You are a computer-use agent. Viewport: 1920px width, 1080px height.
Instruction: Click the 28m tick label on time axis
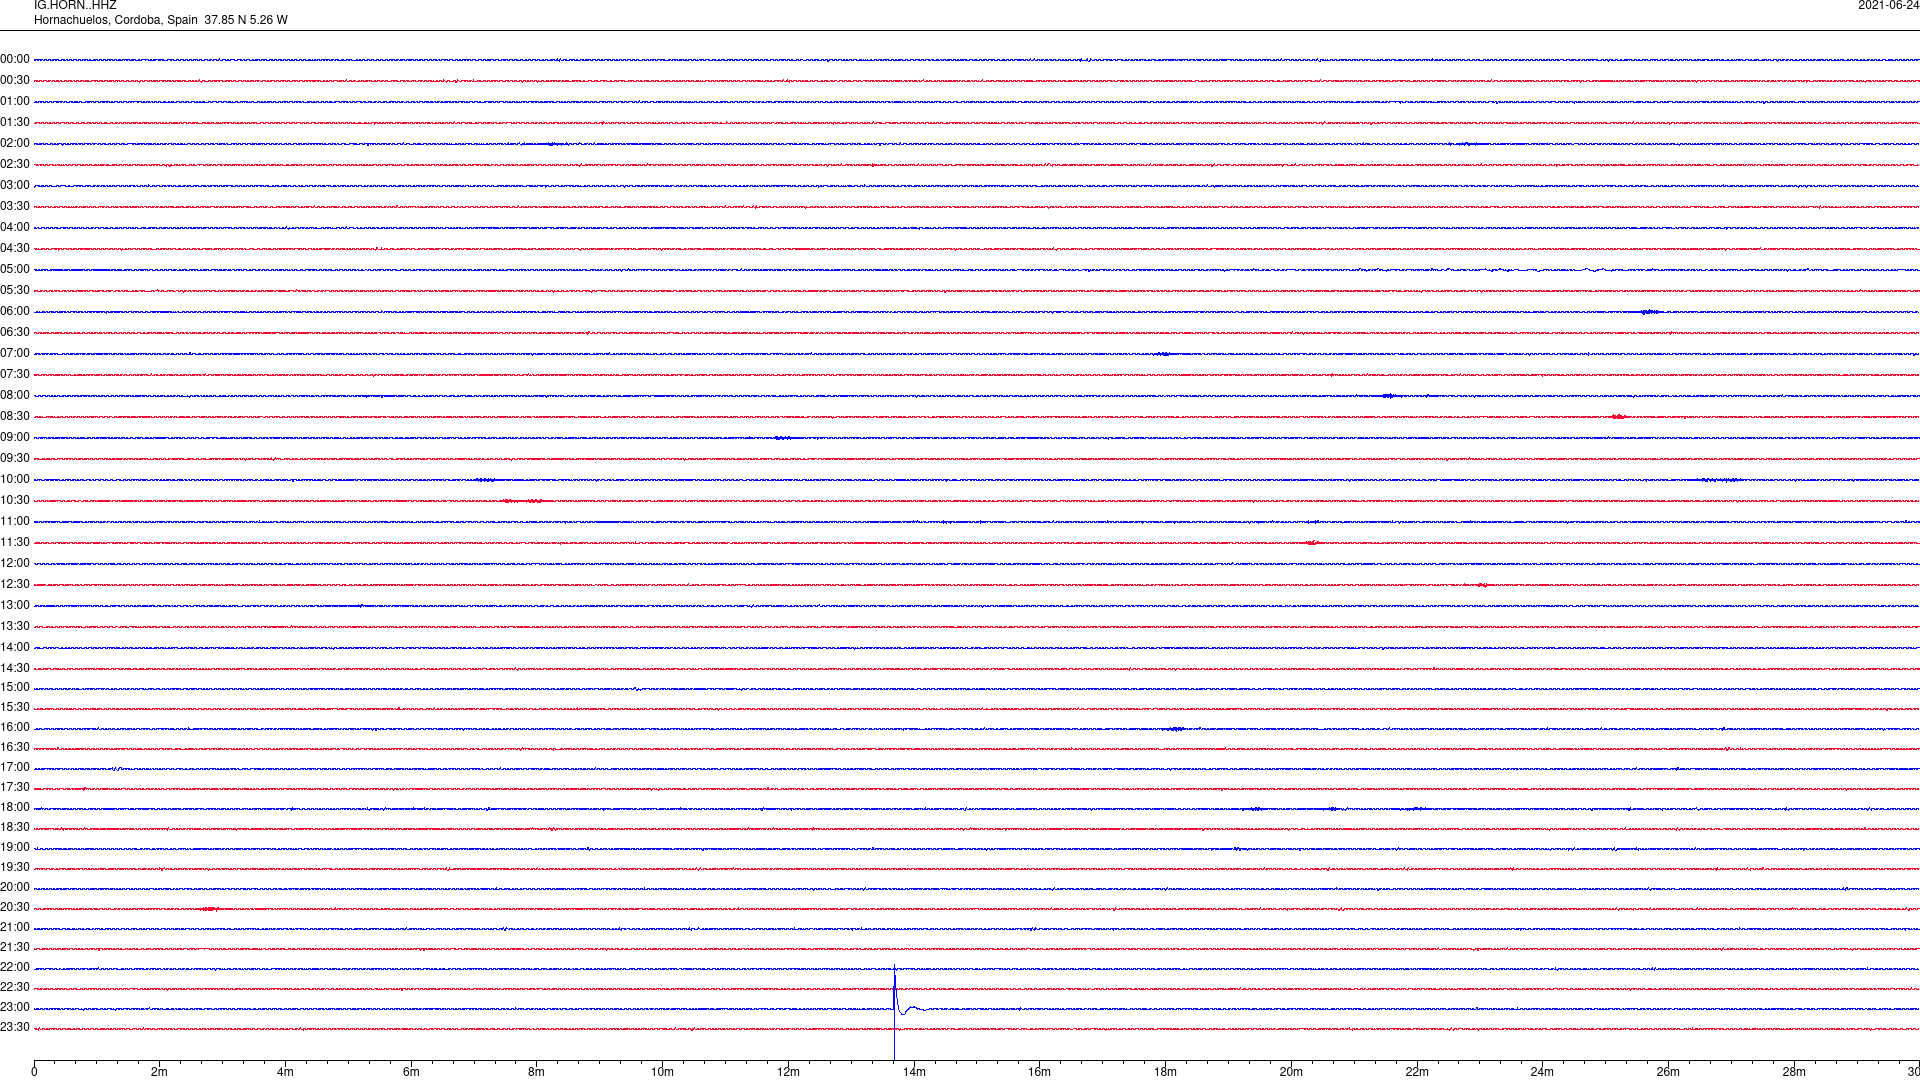tap(1794, 1072)
